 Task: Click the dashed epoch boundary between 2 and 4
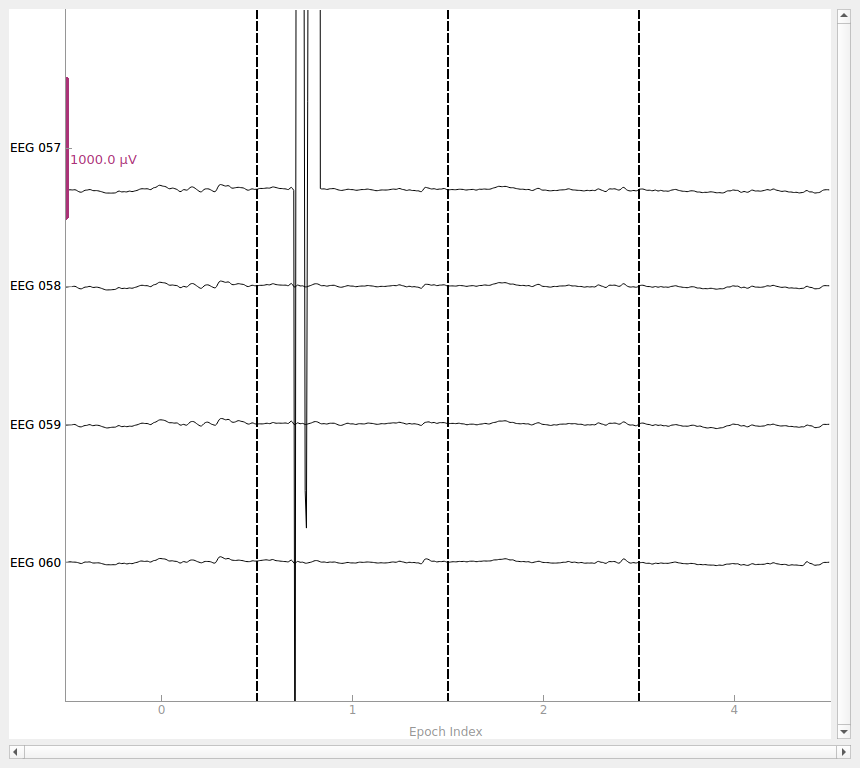[x=638, y=355]
